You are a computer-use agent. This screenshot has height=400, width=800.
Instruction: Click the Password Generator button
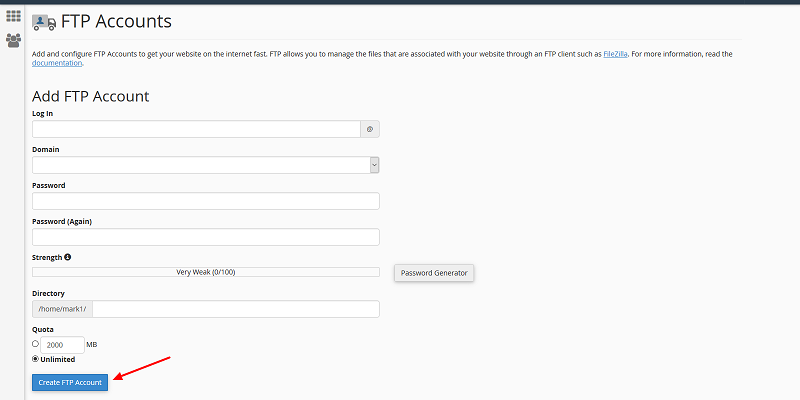click(434, 272)
